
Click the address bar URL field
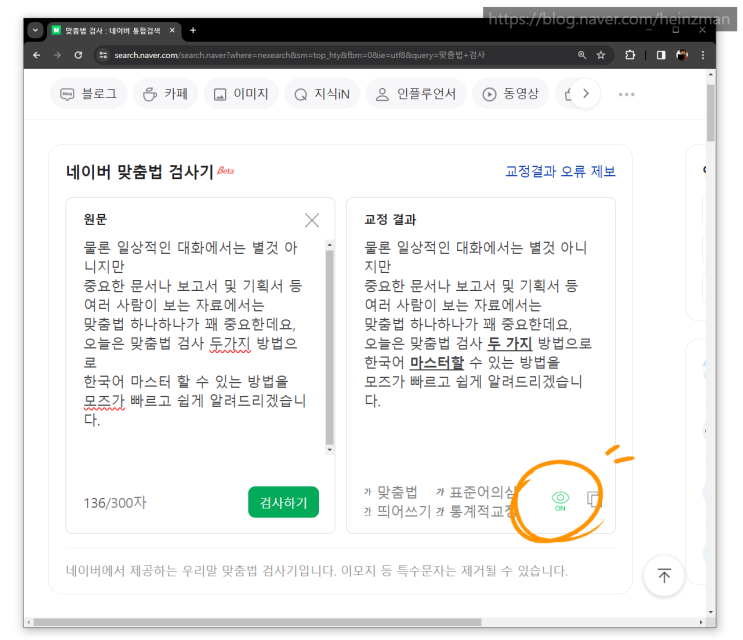click(299, 55)
